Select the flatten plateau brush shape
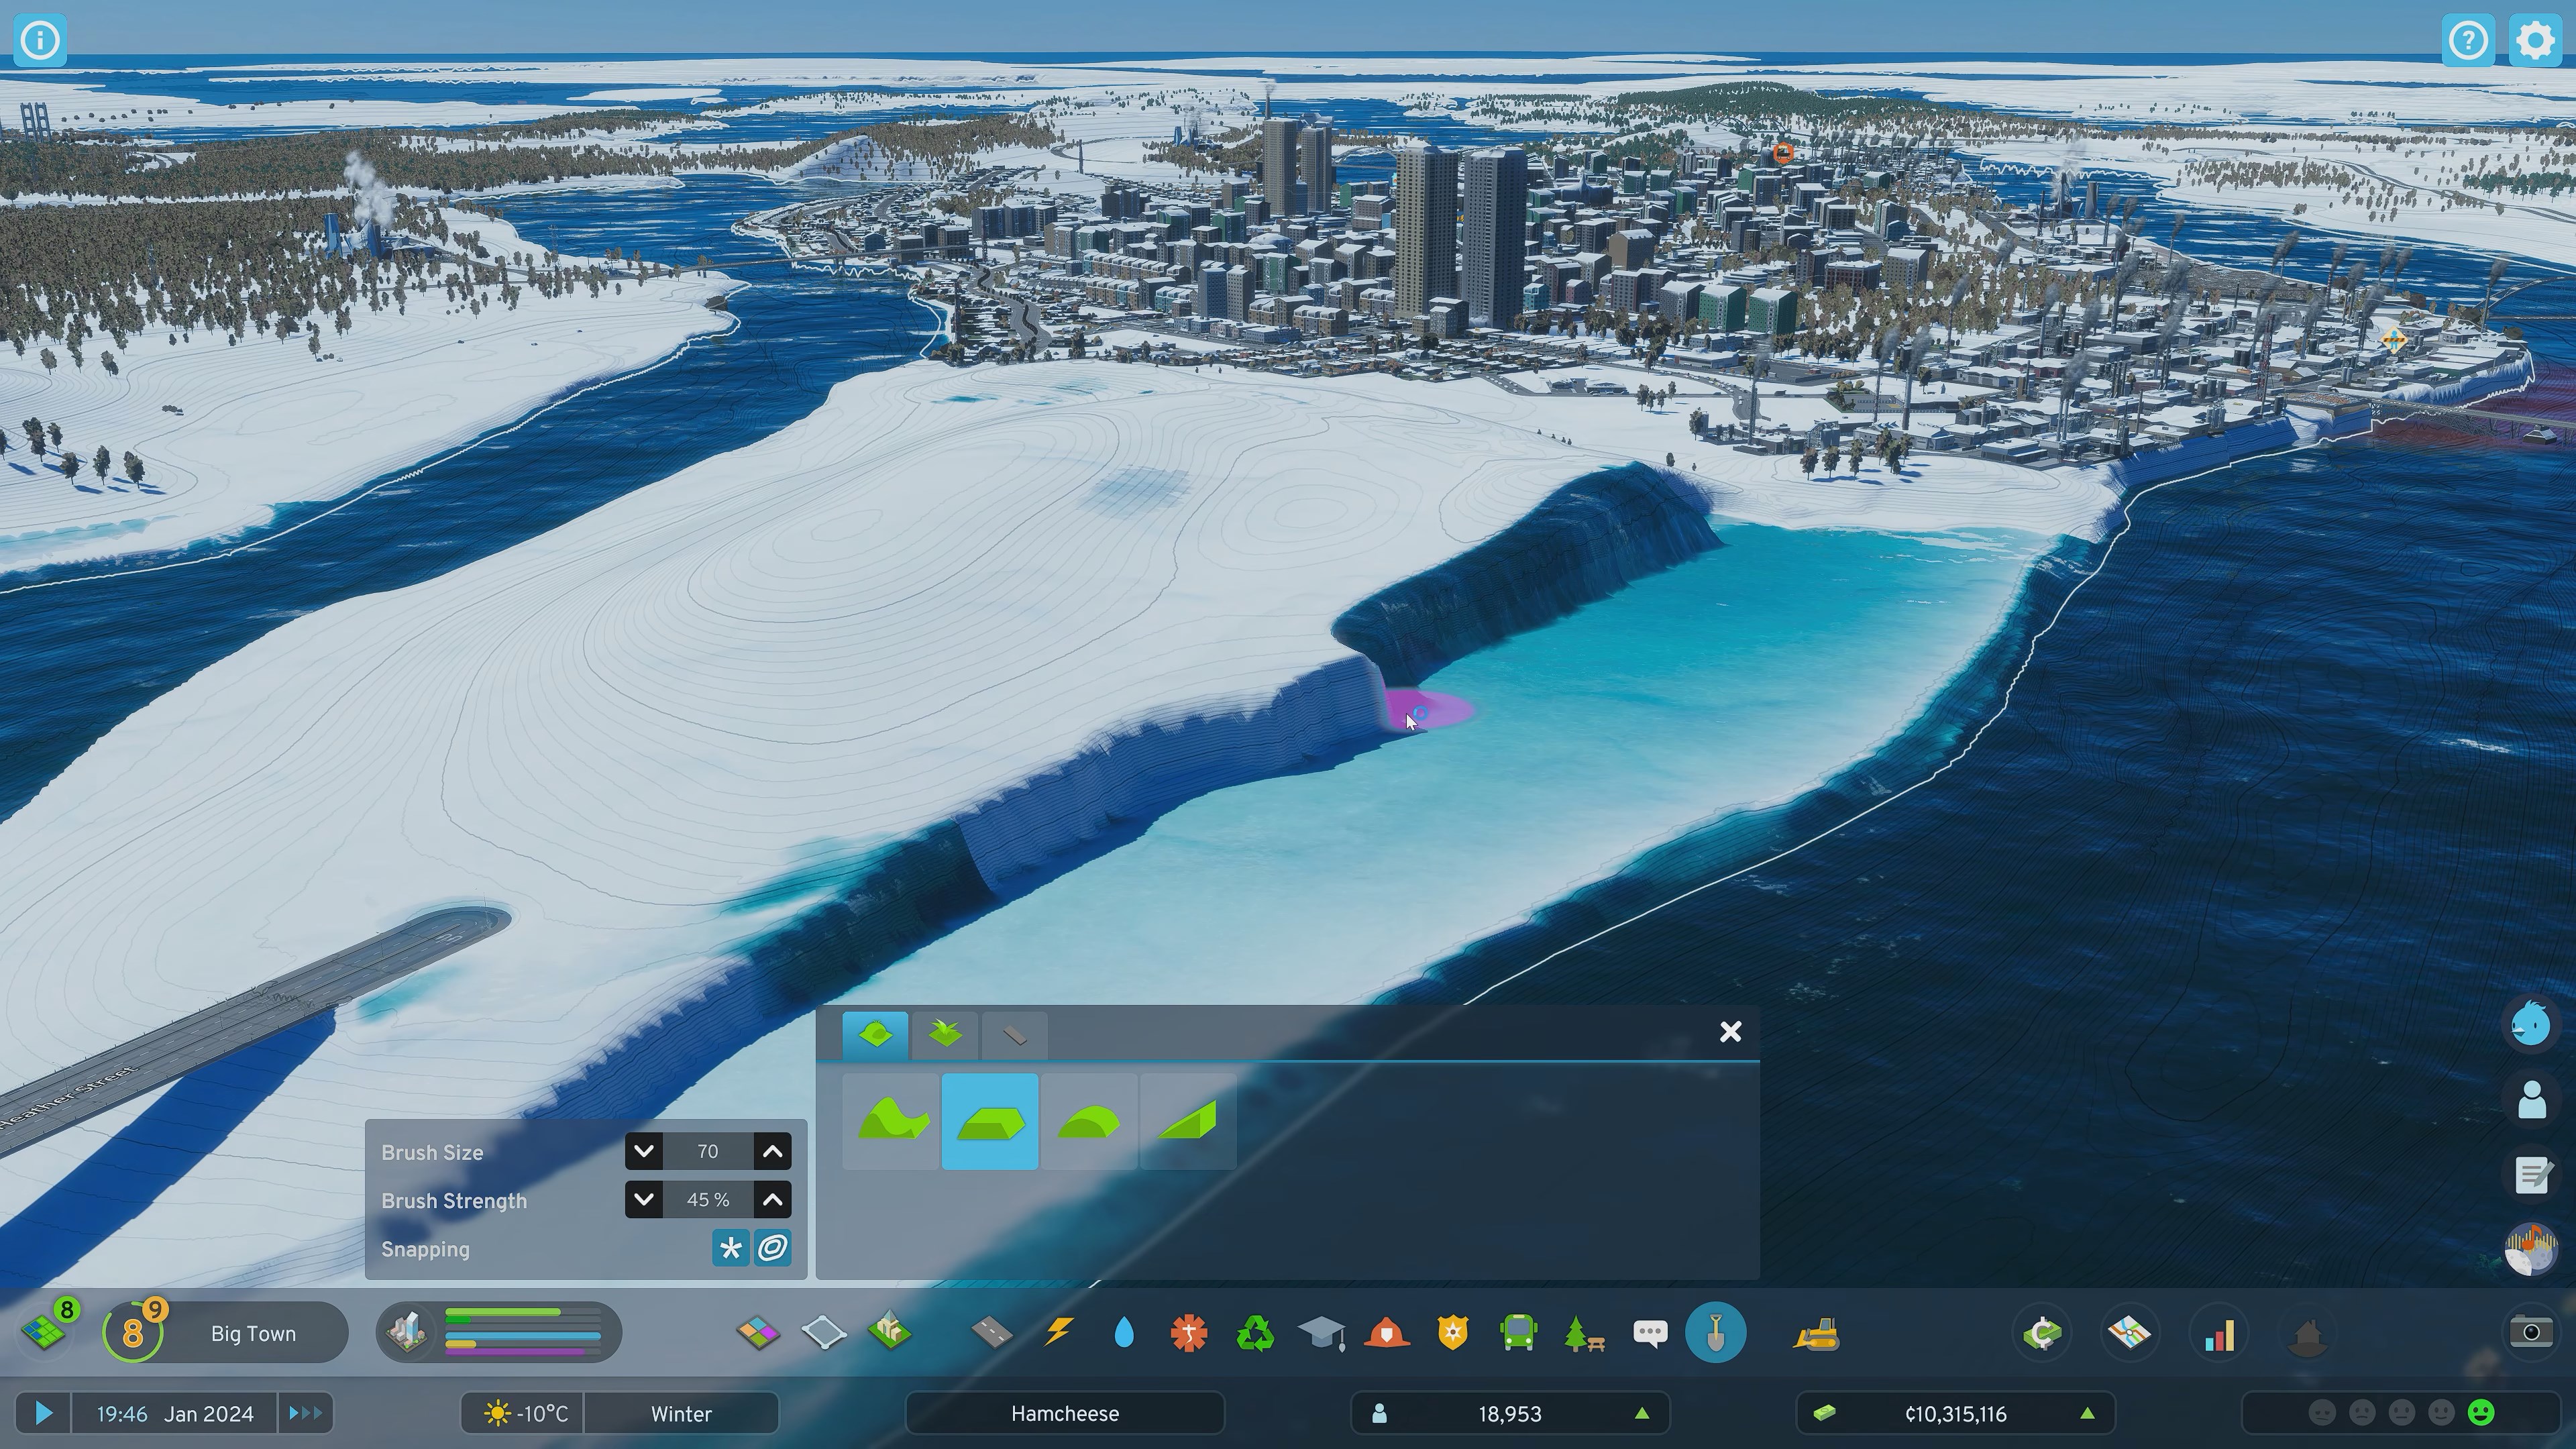 click(990, 1121)
